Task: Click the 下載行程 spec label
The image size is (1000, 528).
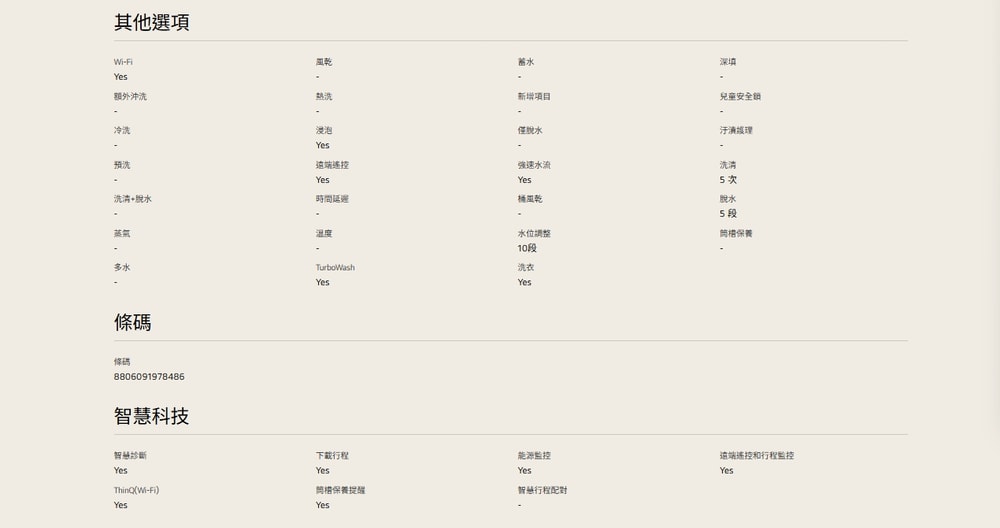Action: tap(332, 455)
